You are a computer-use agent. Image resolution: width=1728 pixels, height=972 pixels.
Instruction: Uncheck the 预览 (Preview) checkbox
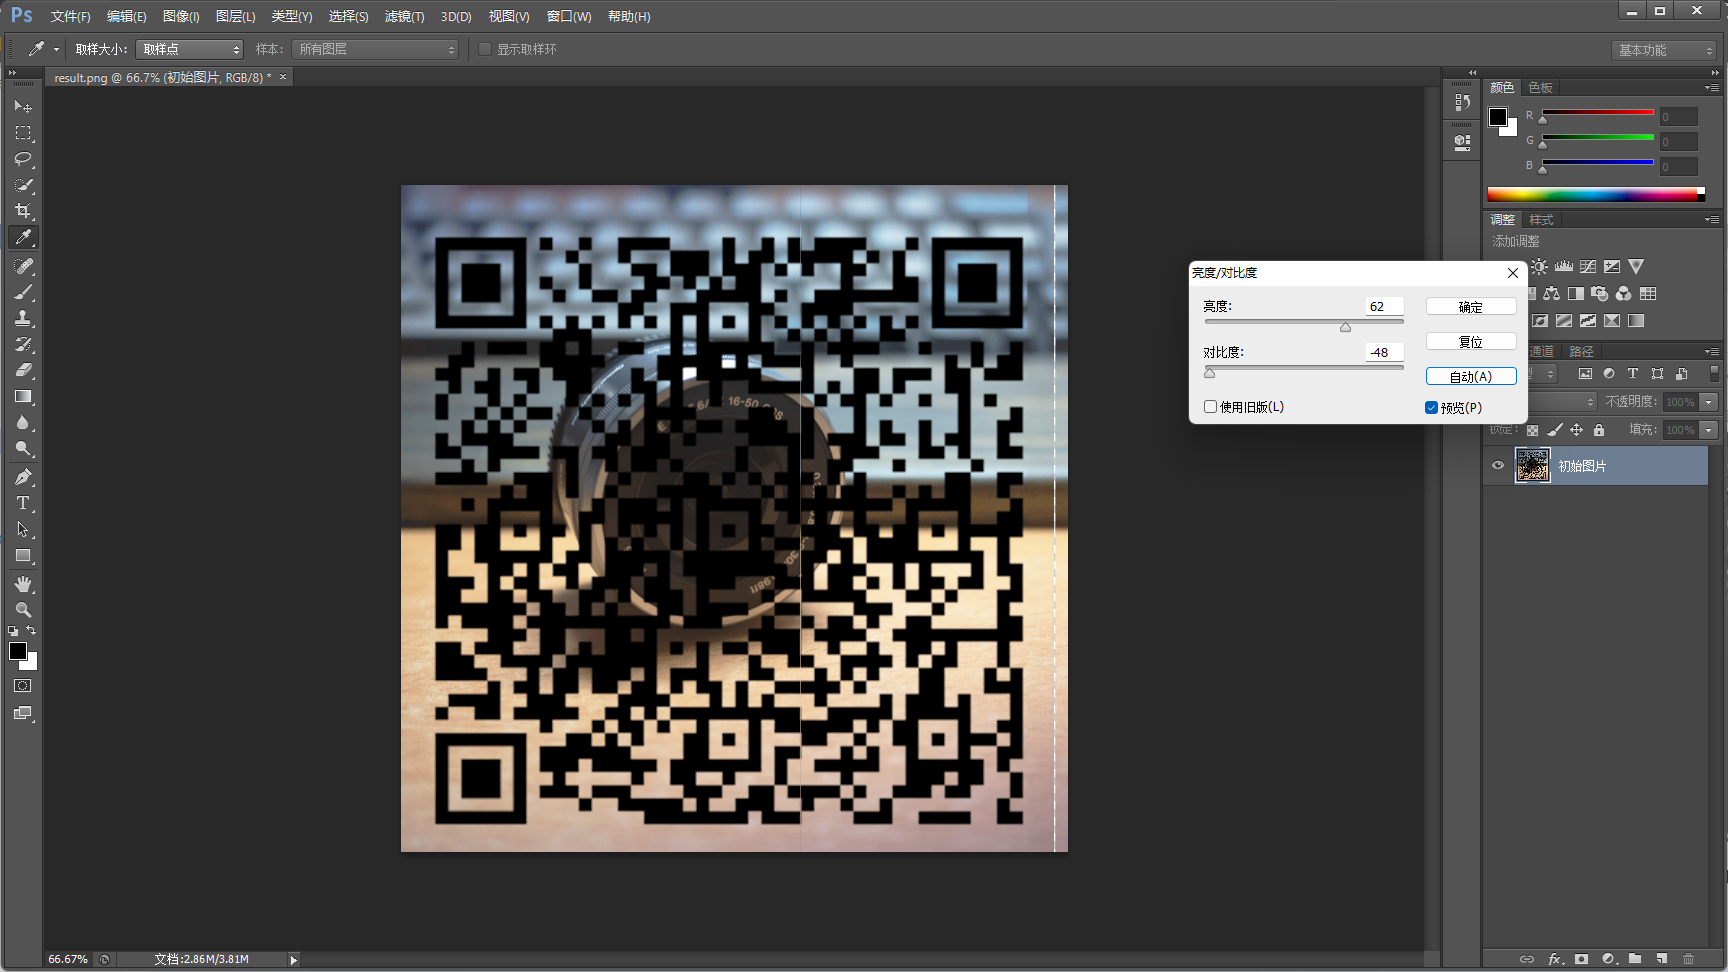click(1431, 408)
